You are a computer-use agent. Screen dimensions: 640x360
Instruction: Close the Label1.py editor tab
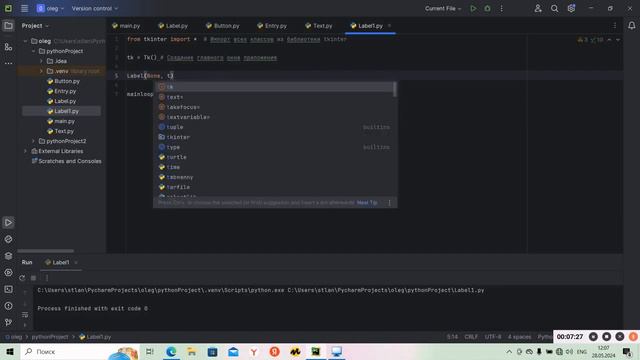click(x=389, y=26)
